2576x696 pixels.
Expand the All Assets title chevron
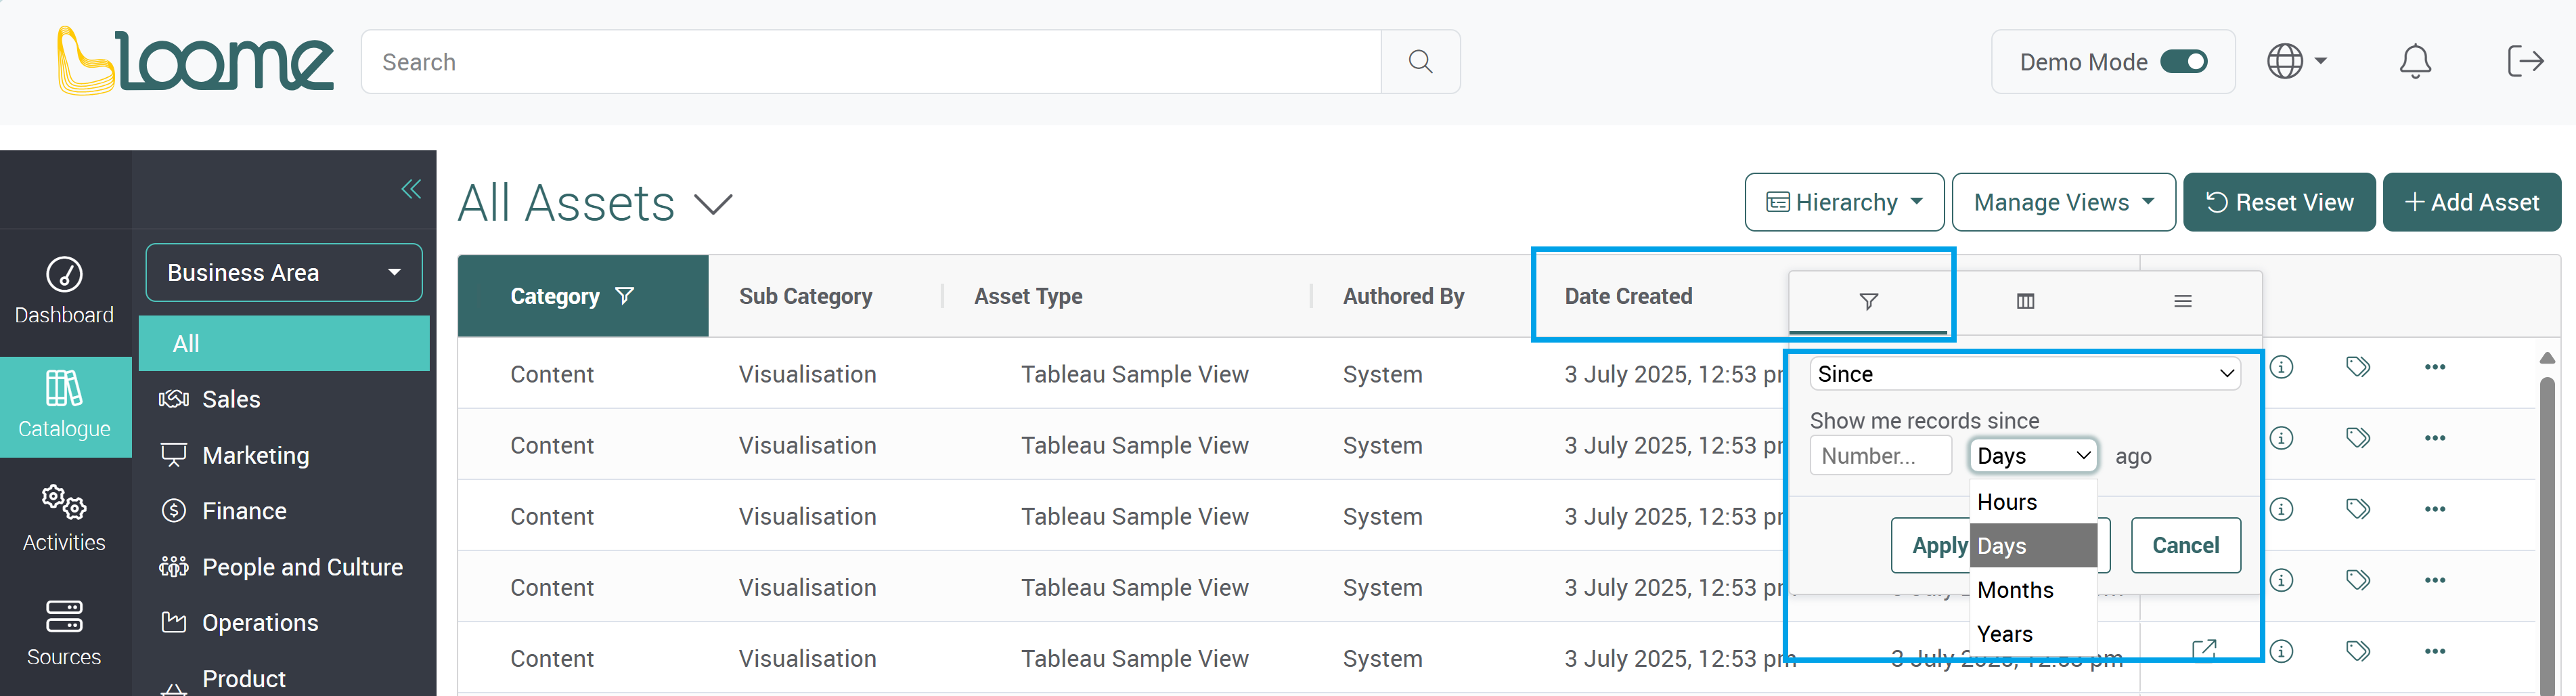tap(714, 204)
